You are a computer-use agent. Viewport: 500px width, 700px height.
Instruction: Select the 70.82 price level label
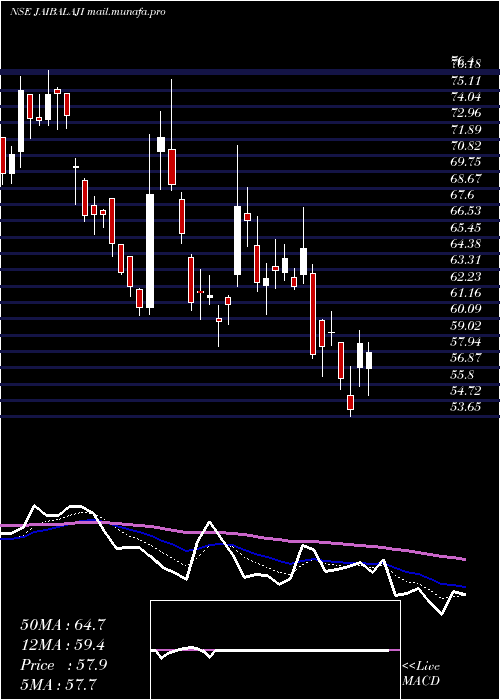click(466, 146)
